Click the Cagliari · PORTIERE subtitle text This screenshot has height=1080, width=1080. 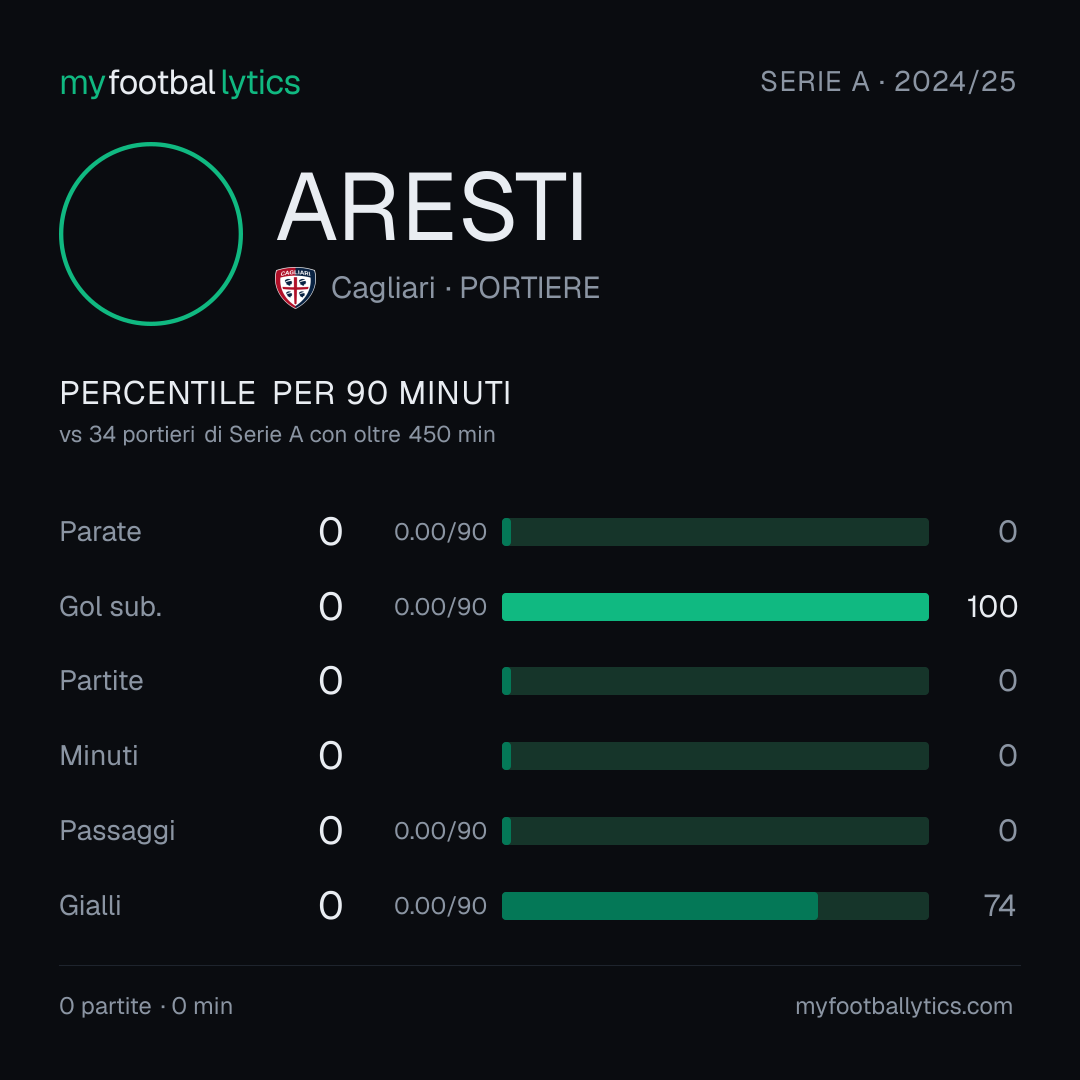[x=465, y=288]
